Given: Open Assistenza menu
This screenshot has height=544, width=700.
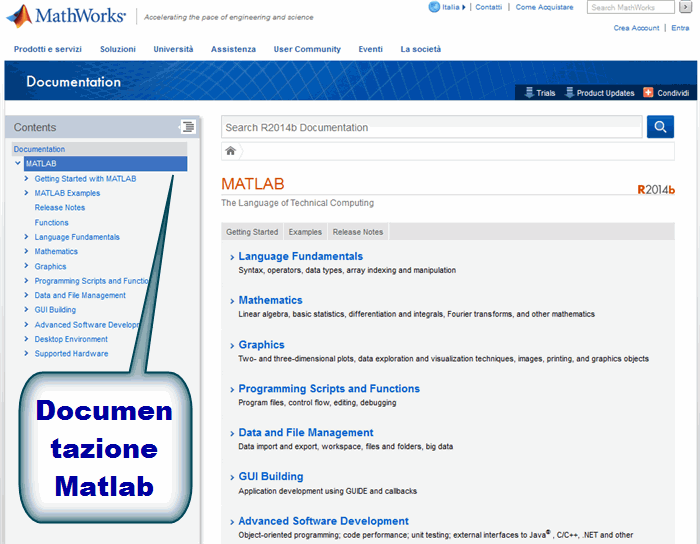Looking at the screenshot, I should pos(233,49).
